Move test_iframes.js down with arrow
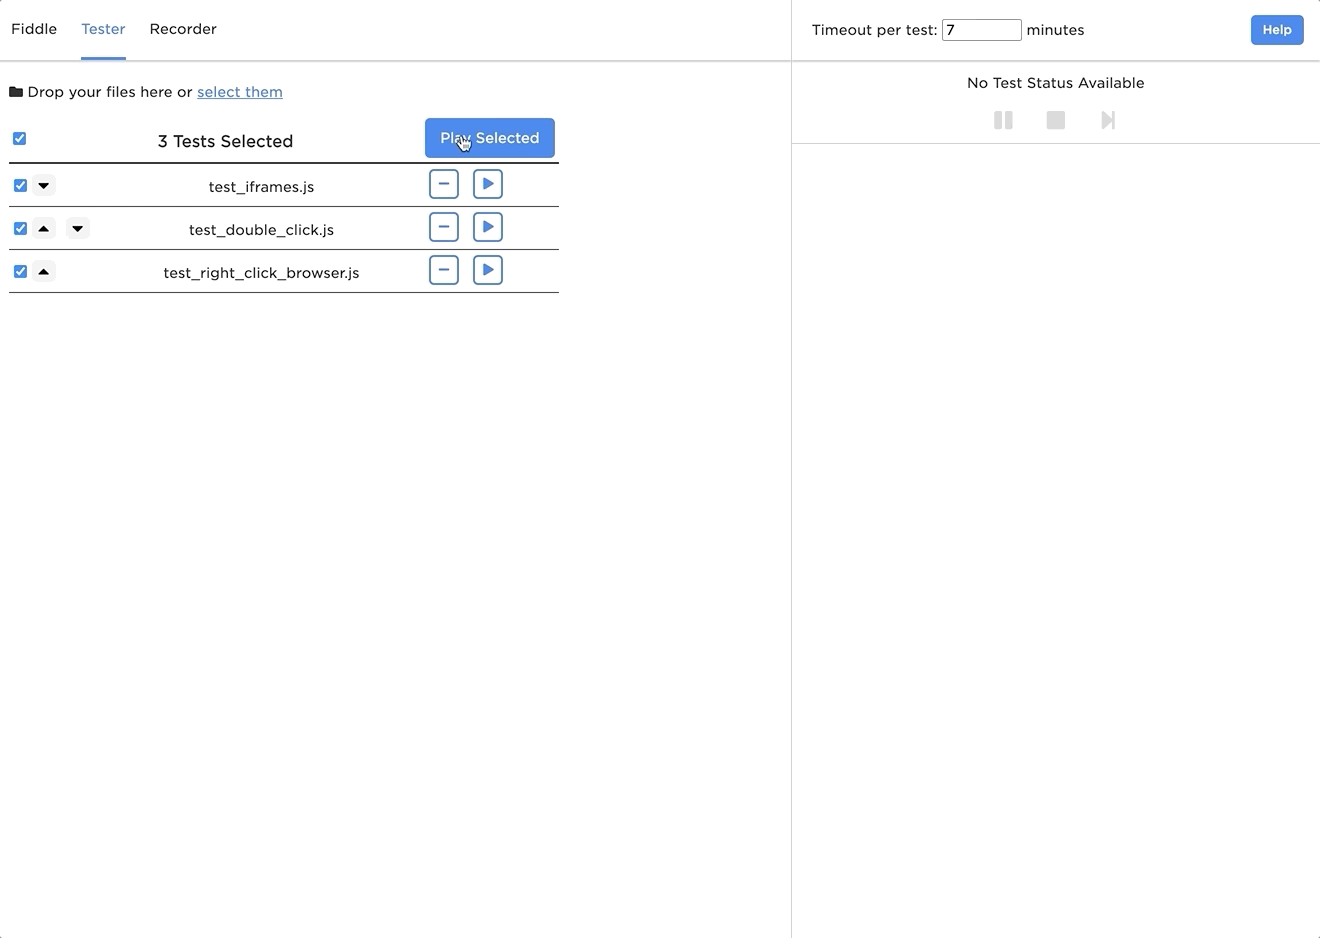The height and width of the screenshot is (938, 1320). 43,185
